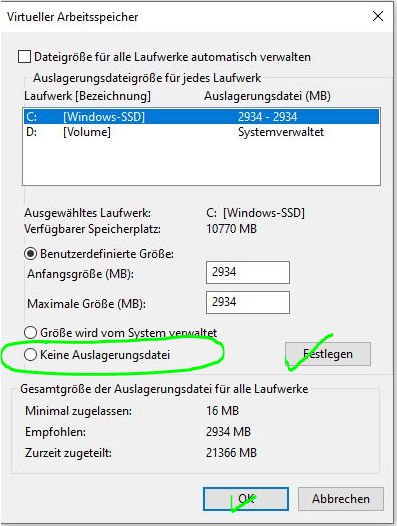Screen dimensions: 397x526
Task: Click the 2934 - 2934 size entry for C:
Action: point(267,117)
